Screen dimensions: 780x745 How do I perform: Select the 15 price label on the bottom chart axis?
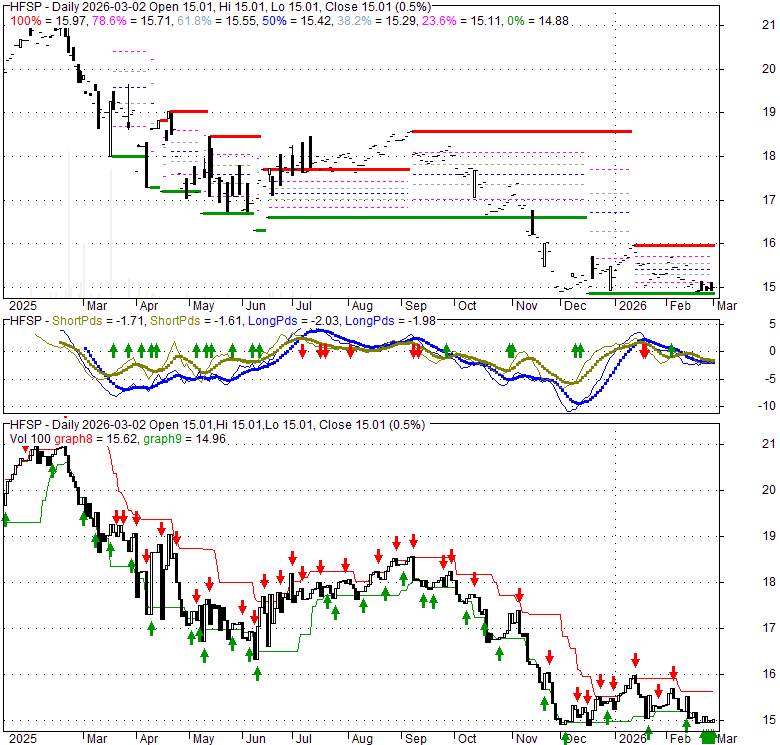(x=769, y=720)
